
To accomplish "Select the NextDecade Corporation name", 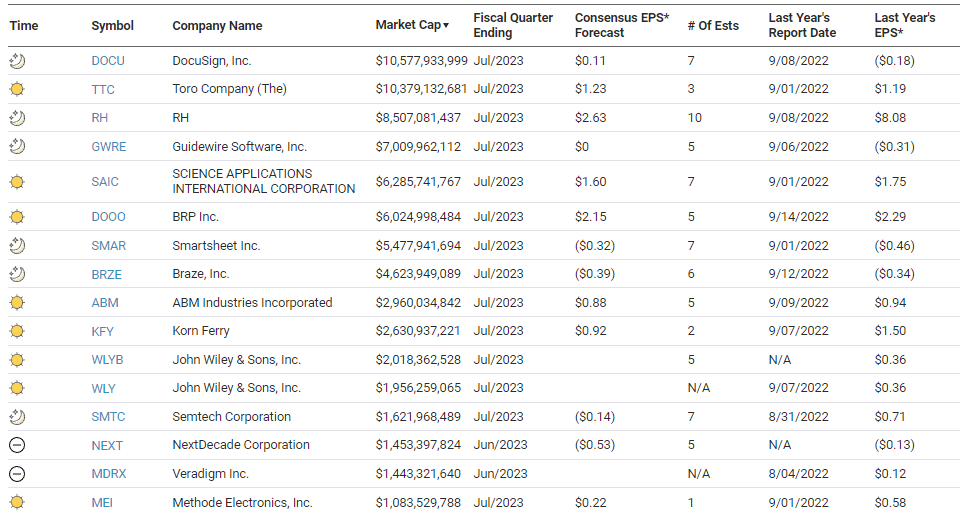I will [240, 445].
